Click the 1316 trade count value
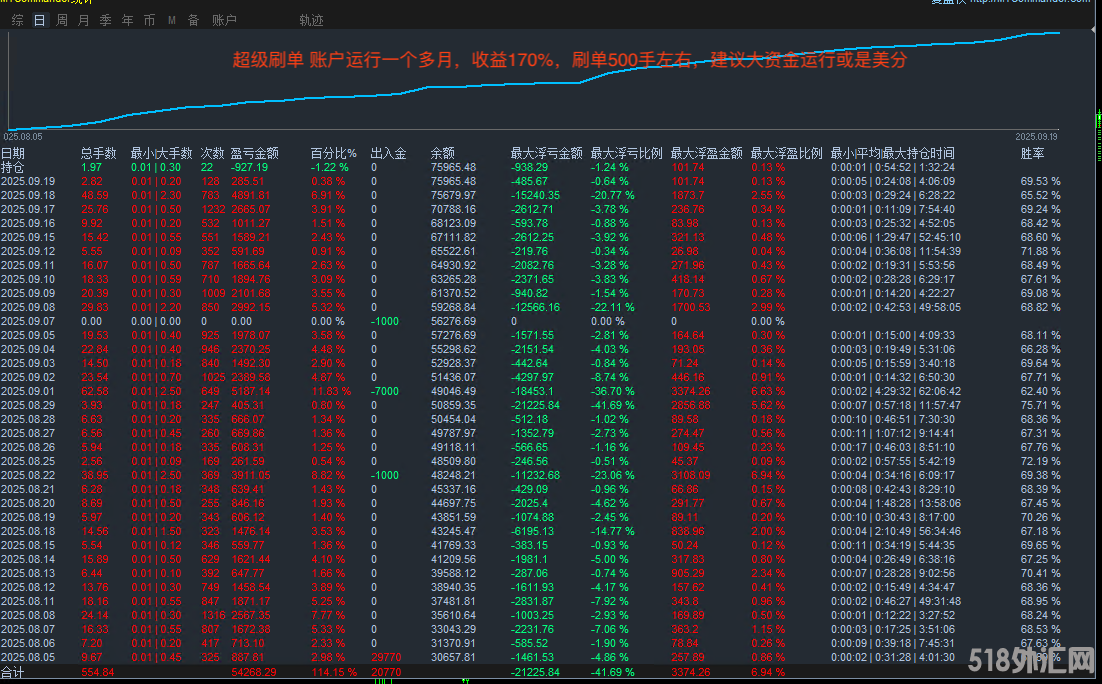Screen dimensions: 1102x684 (x=213, y=616)
